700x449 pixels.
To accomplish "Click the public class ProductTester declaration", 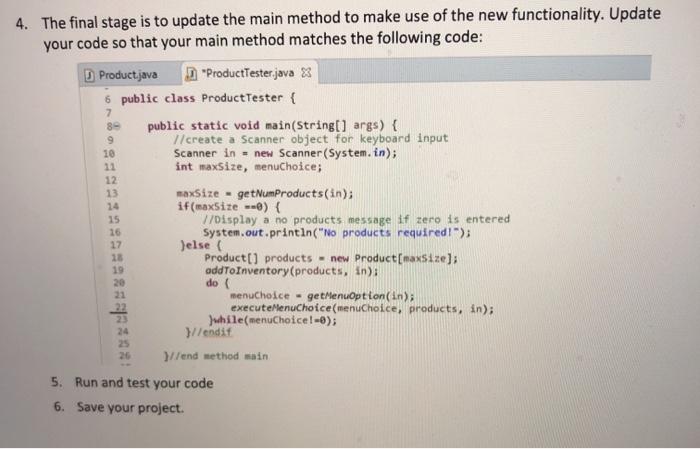I will click(208, 98).
